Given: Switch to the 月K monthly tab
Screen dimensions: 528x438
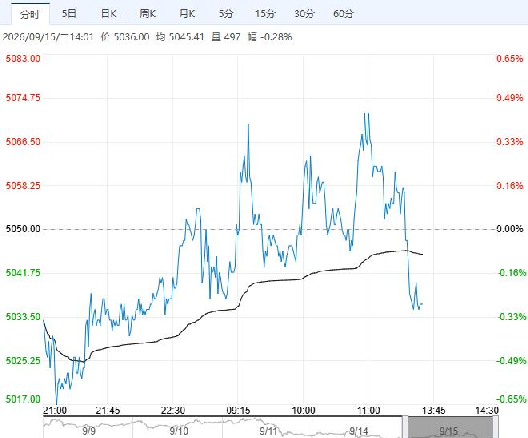Looking at the screenshot, I should 187,14.
